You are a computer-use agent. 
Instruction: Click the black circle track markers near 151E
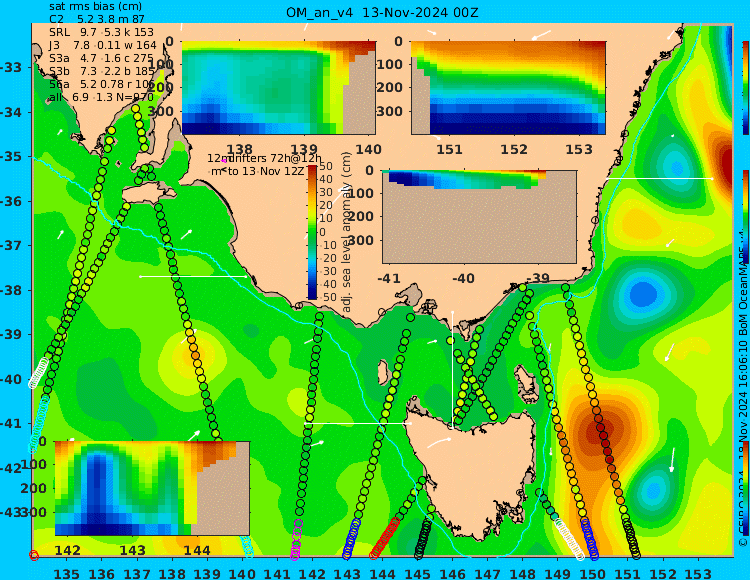point(631,539)
